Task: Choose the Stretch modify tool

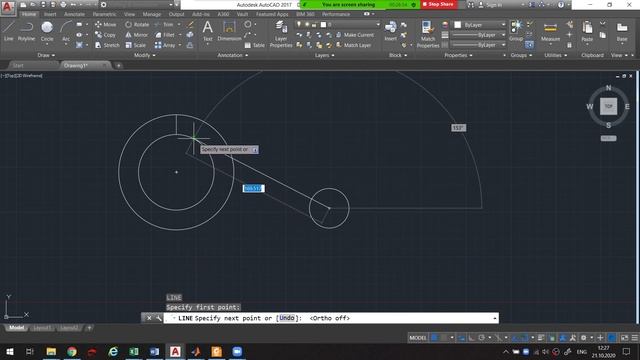Action: coord(107,45)
